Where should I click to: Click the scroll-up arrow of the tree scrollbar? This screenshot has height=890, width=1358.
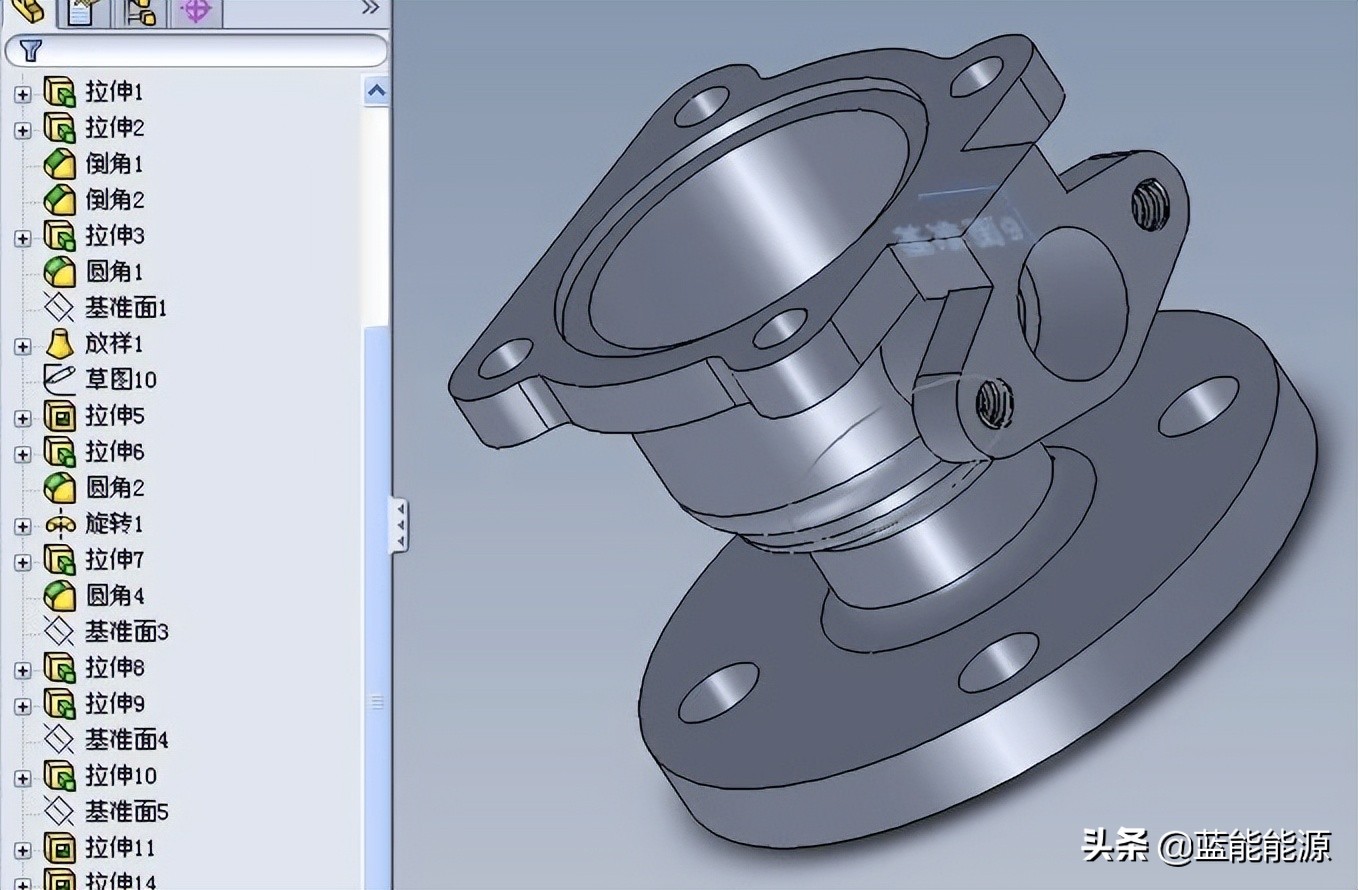tap(377, 90)
